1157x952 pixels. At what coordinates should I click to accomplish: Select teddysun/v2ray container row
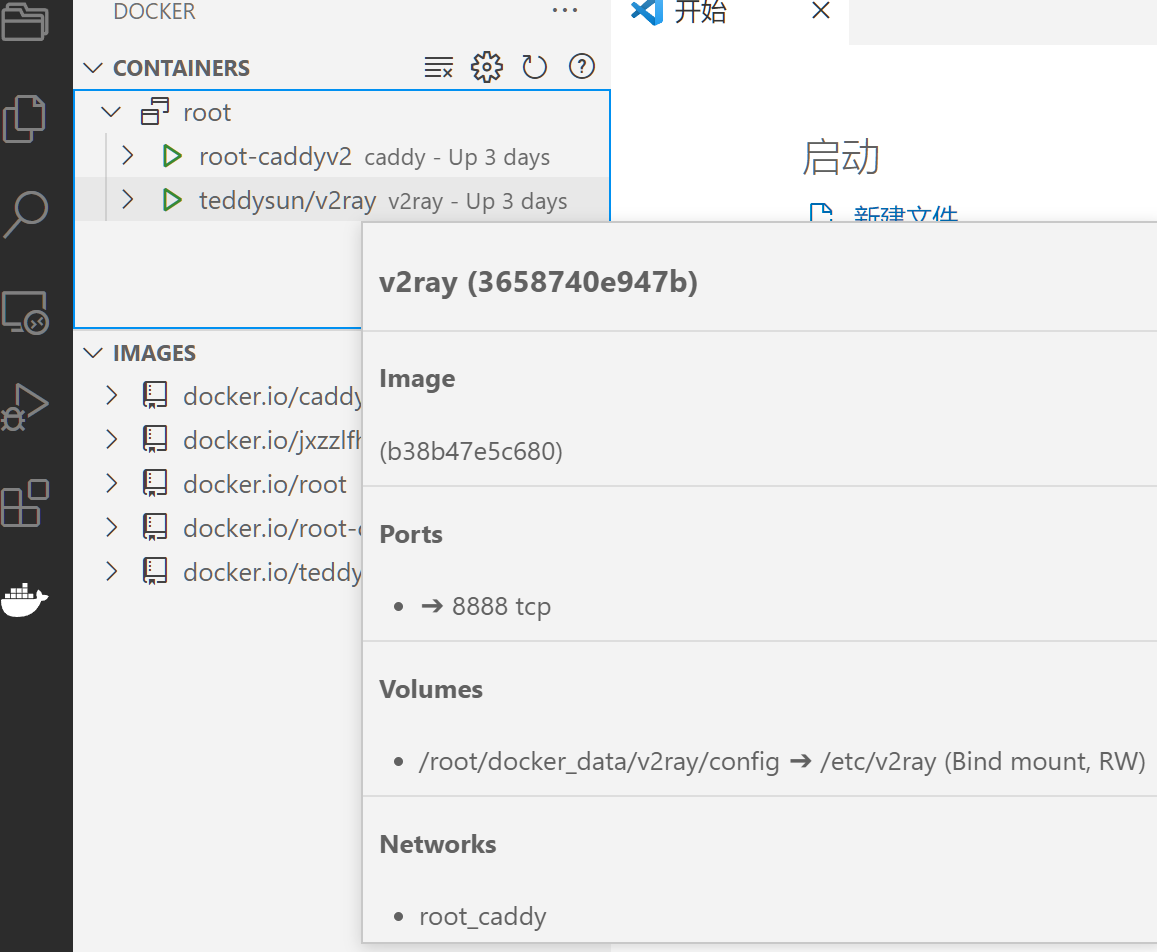click(x=342, y=200)
